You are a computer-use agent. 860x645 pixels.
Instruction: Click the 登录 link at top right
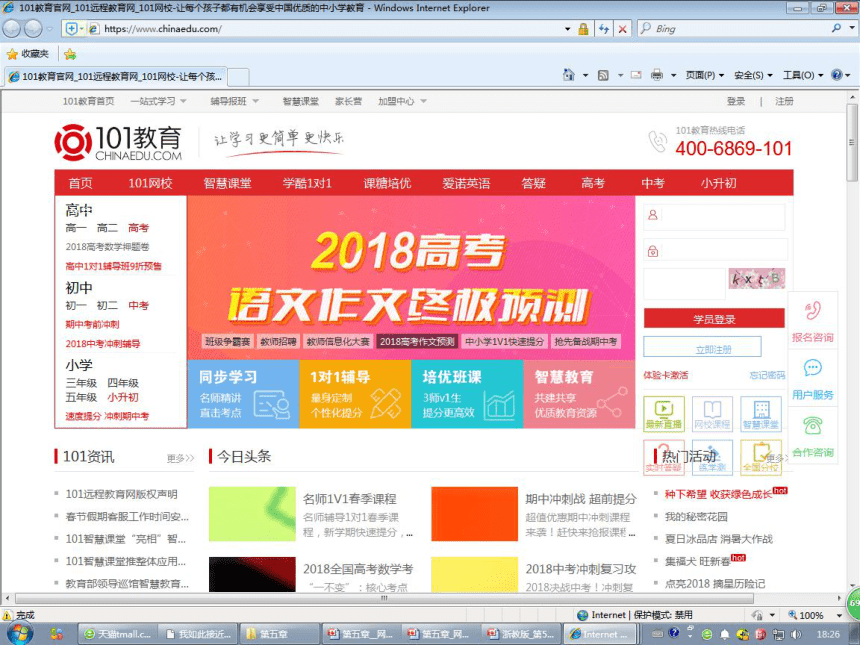[736, 101]
